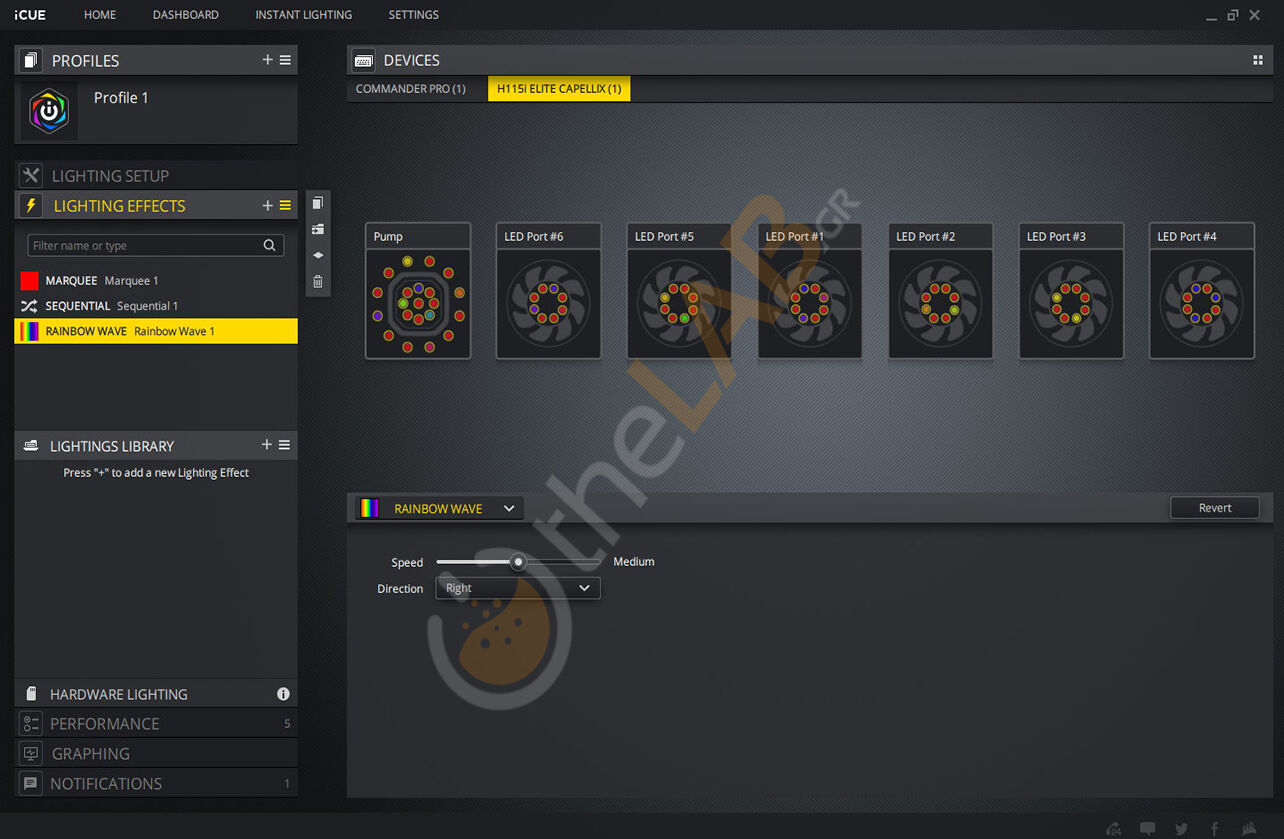Click the Revert button
This screenshot has width=1284, height=839.
[1215, 508]
